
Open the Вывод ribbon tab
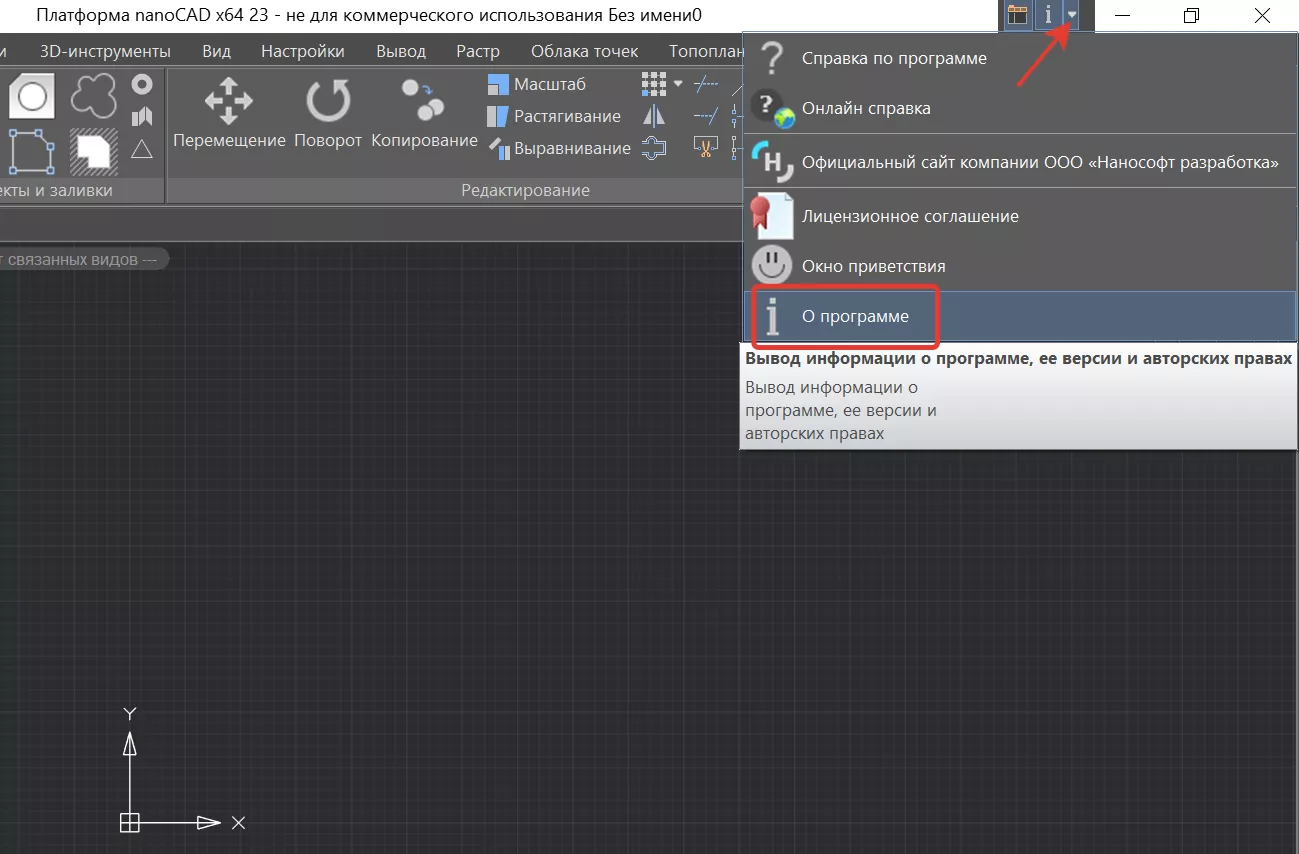(400, 51)
